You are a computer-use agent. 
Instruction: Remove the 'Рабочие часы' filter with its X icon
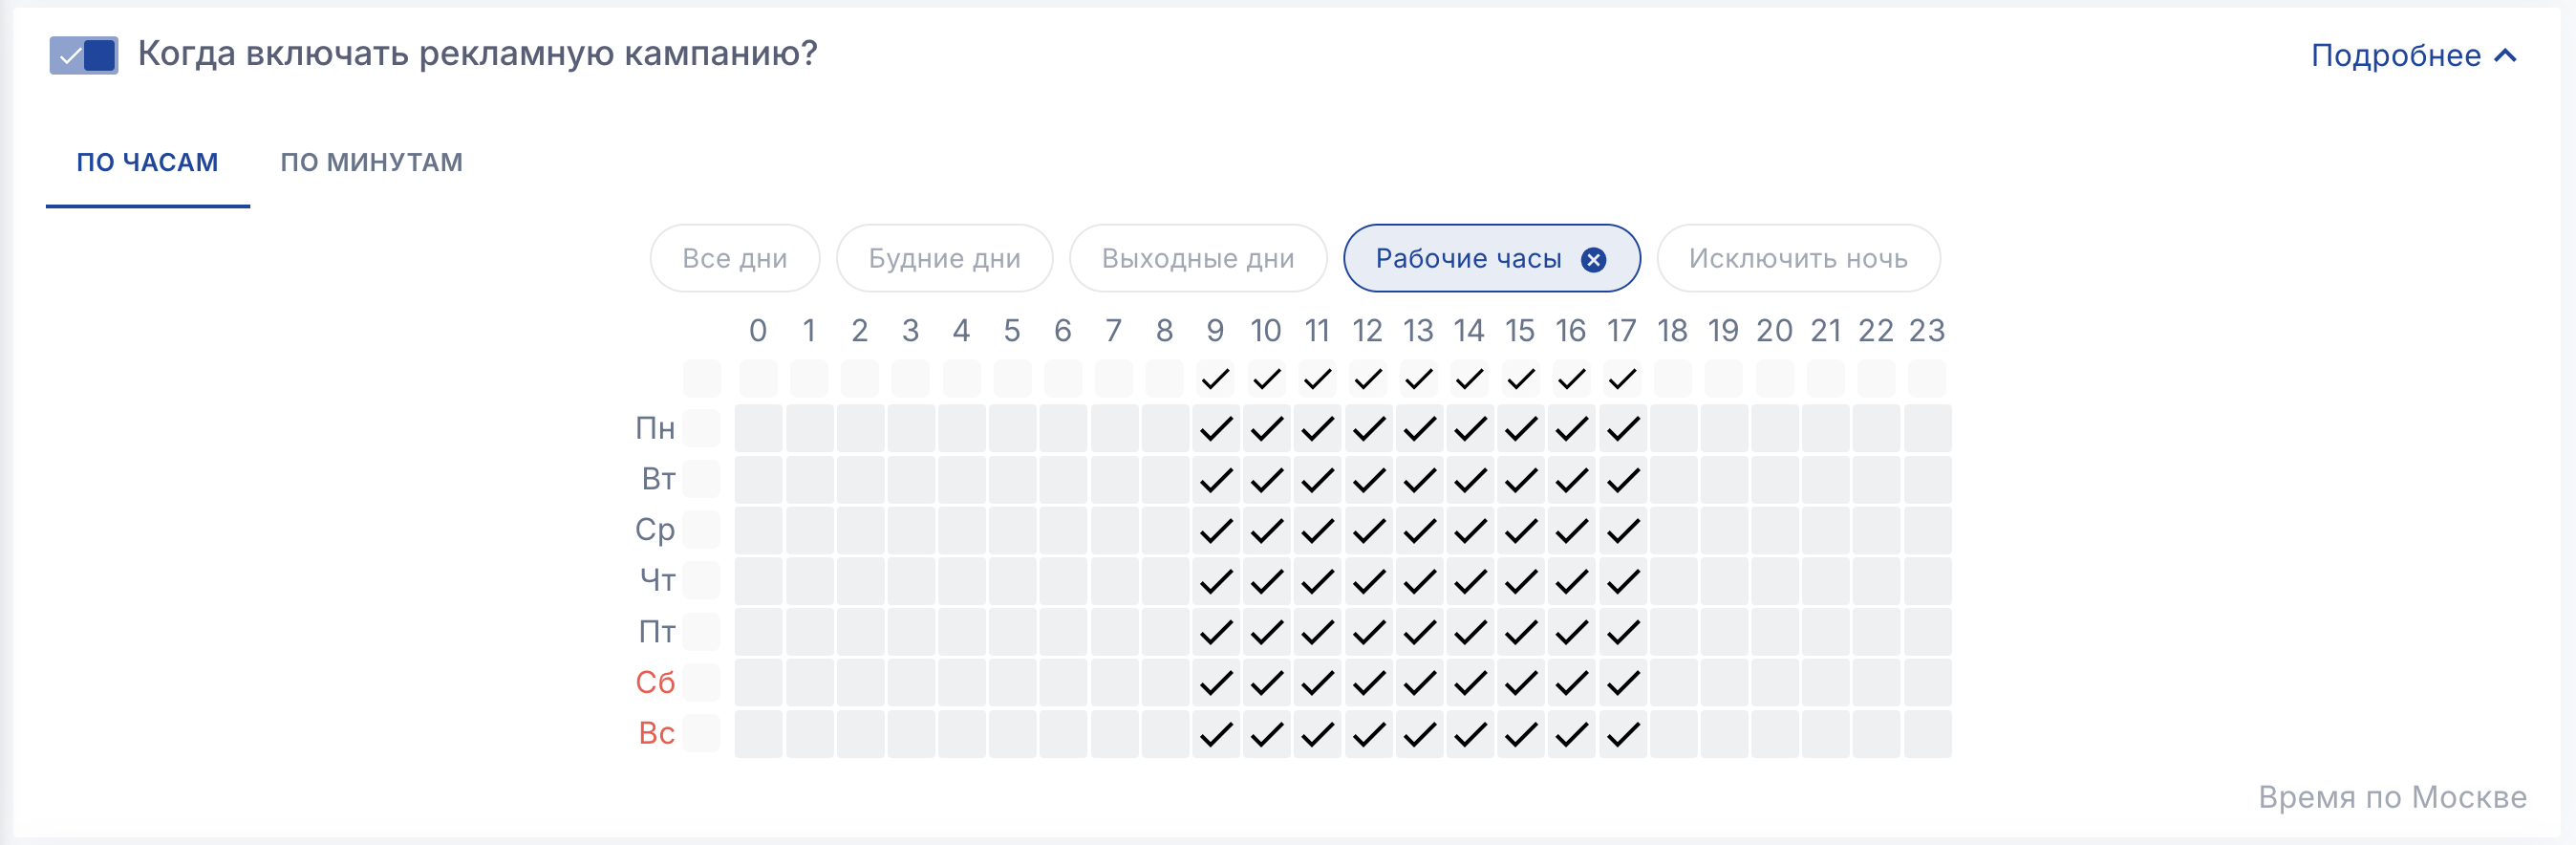1593,260
